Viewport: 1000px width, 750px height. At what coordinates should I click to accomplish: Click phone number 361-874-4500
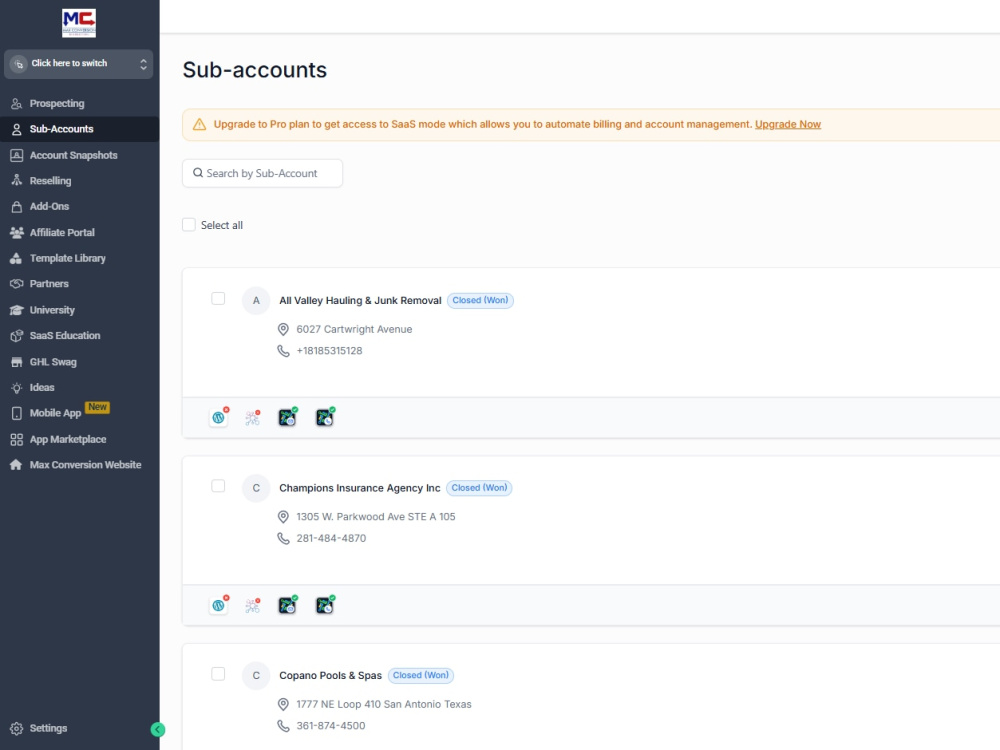click(330, 726)
